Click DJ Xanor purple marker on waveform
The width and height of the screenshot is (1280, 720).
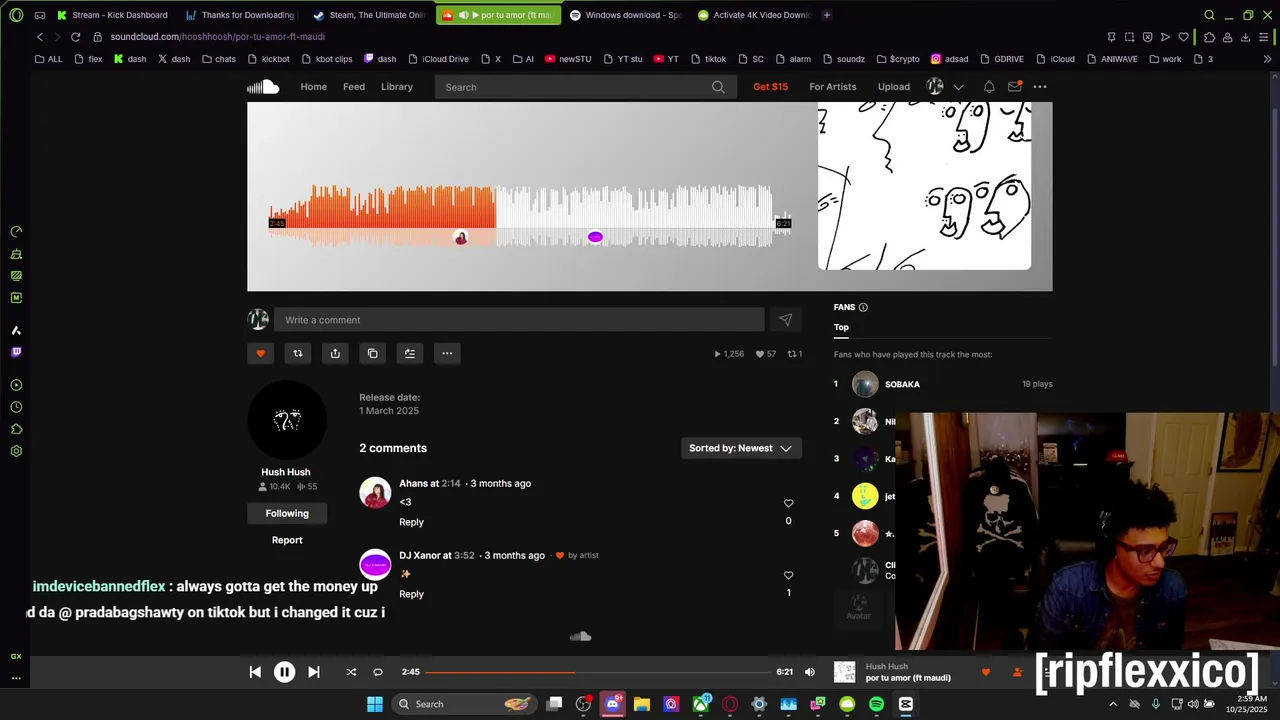[595, 237]
